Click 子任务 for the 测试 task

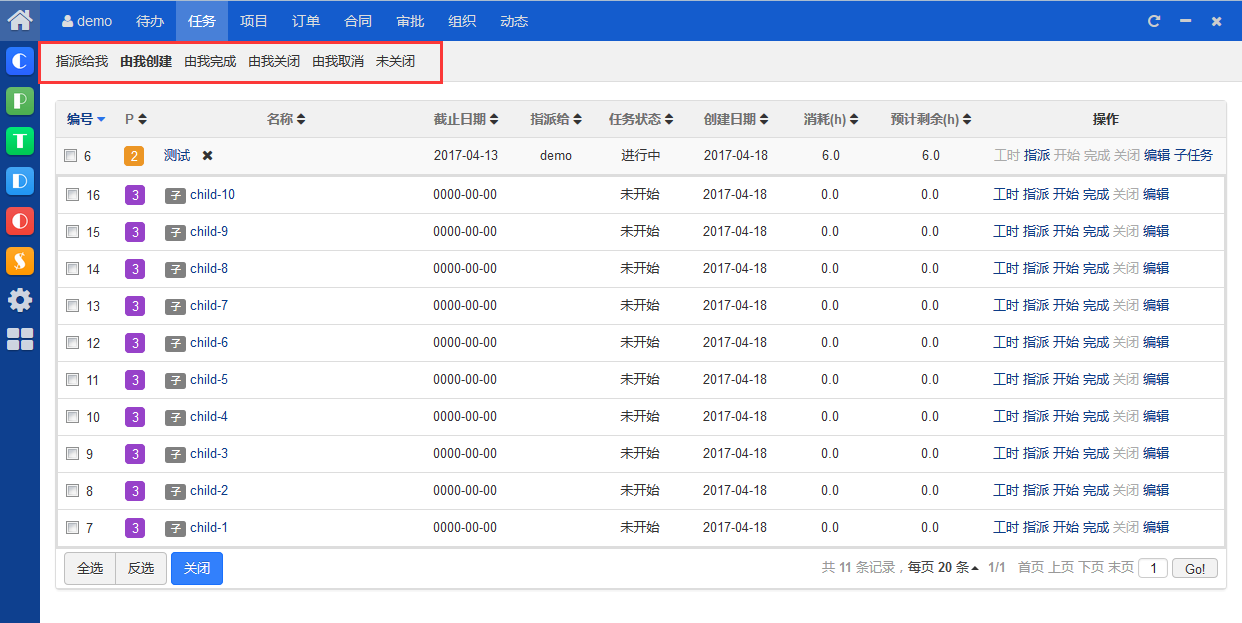coord(1193,156)
